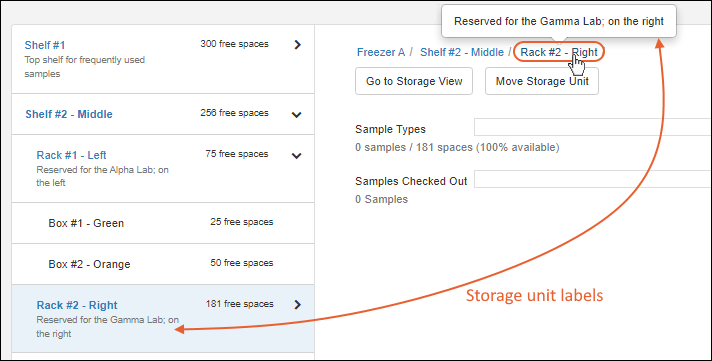This screenshot has height=361, width=712.
Task: Click the Rack #2 - Right breadcrumb
Action: [x=559, y=52]
